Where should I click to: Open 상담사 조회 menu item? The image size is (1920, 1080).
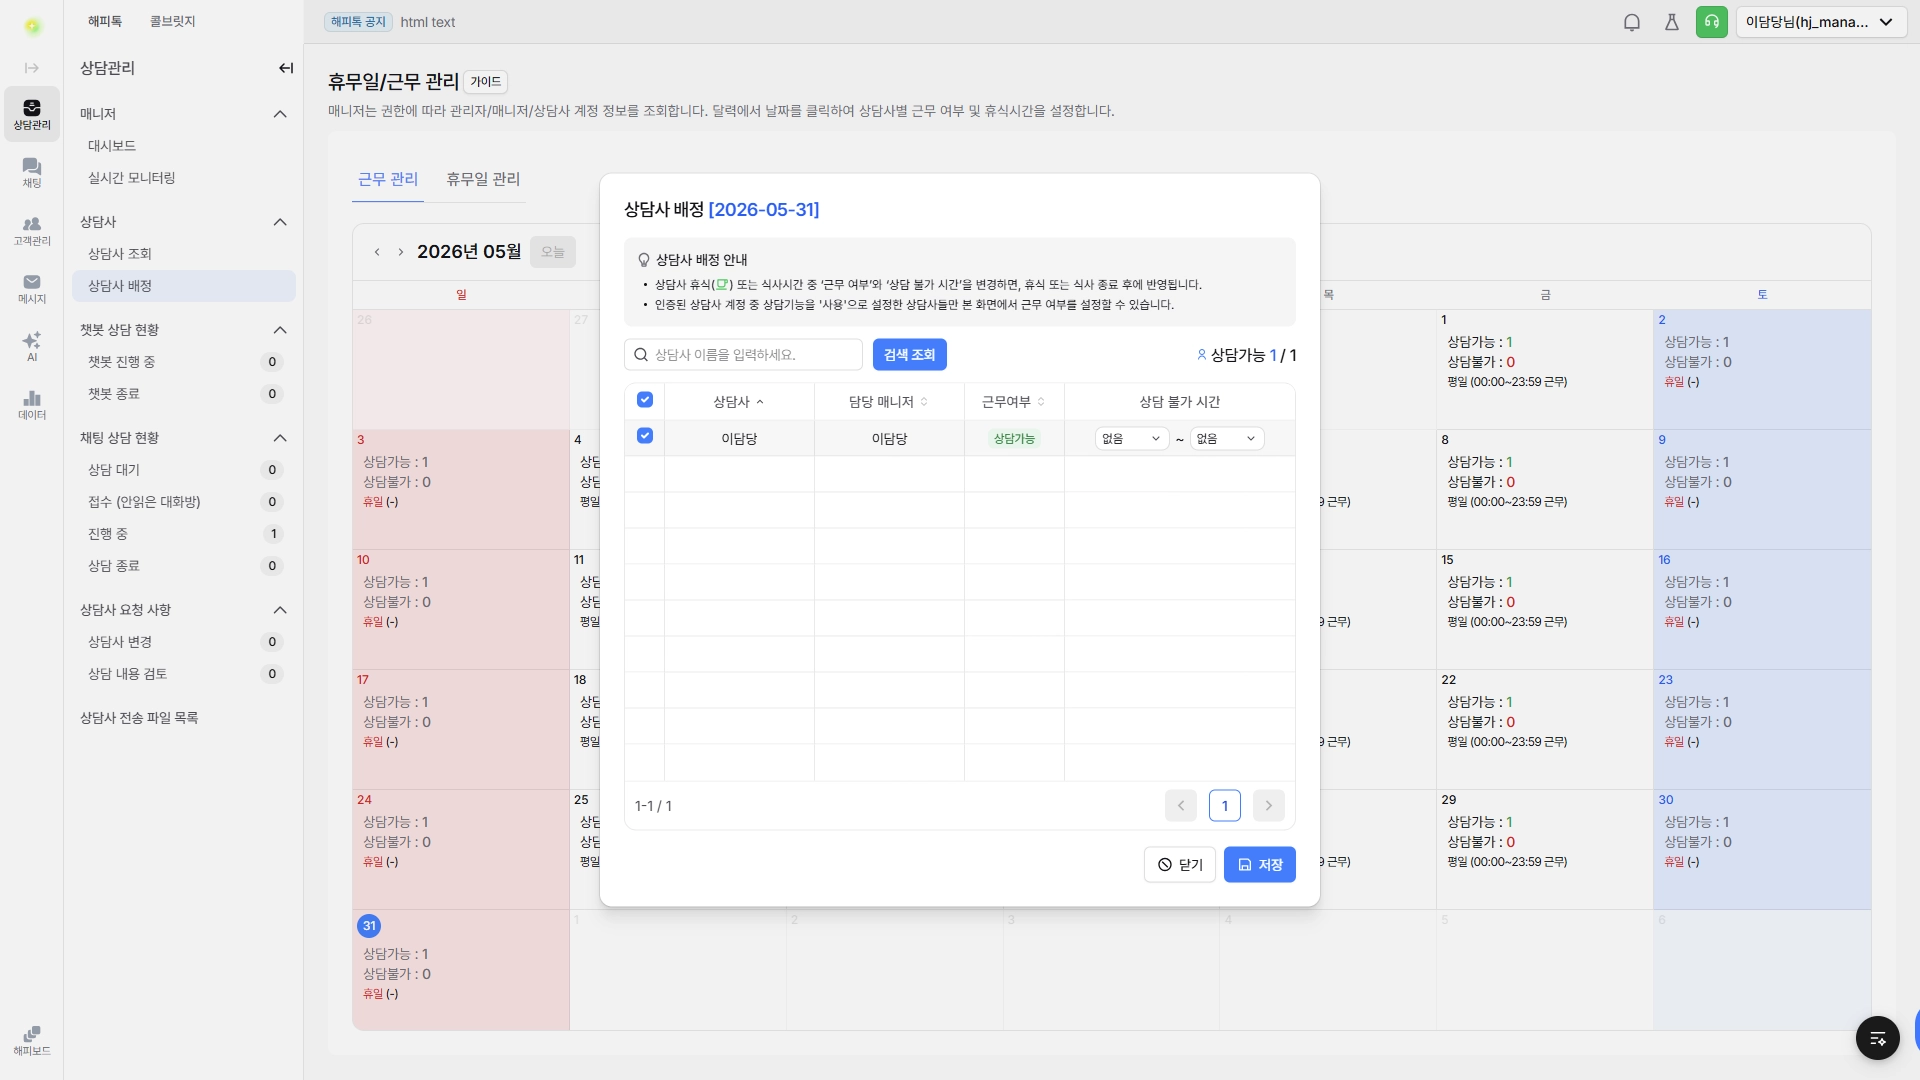click(x=184, y=254)
